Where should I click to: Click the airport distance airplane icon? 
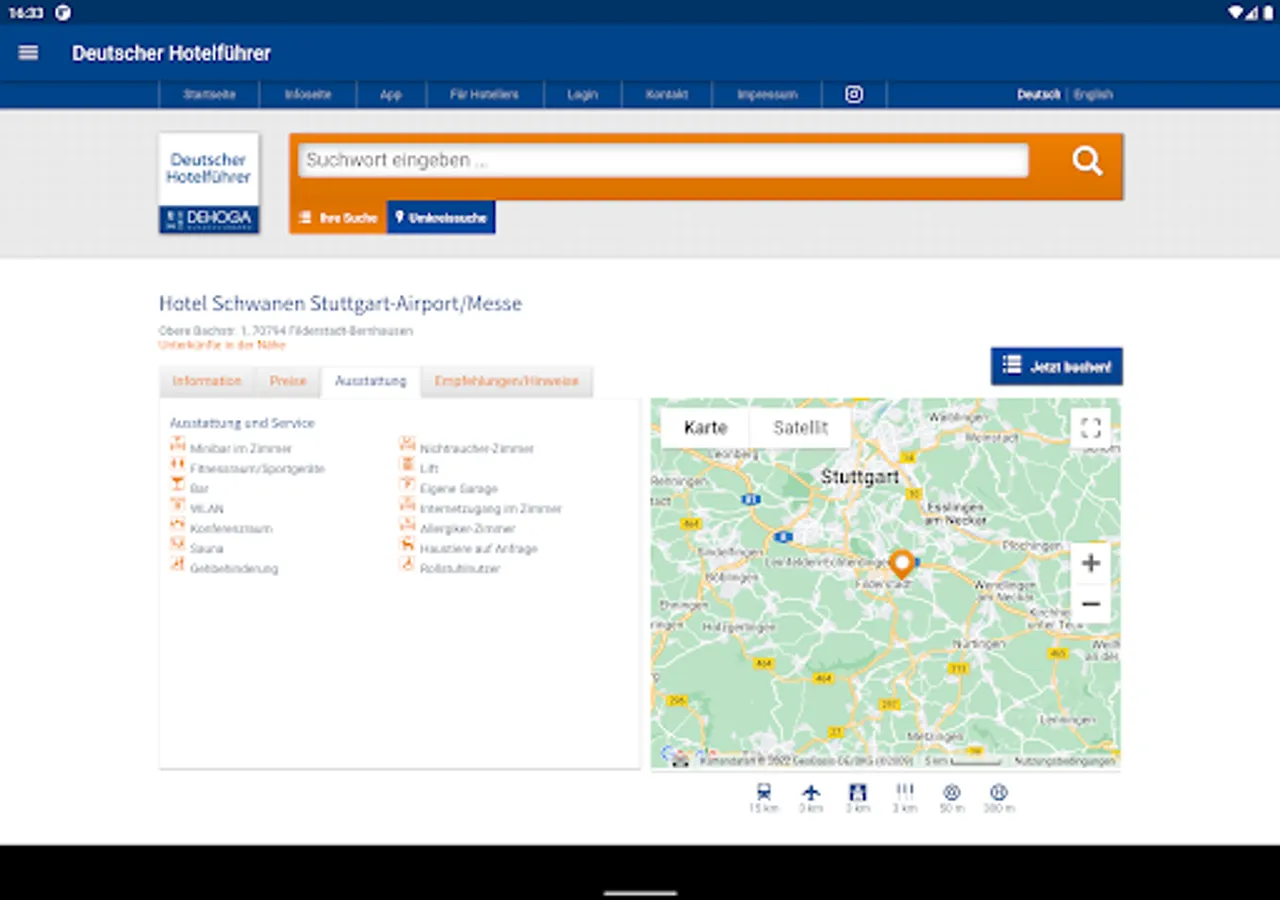(x=811, y=792)
